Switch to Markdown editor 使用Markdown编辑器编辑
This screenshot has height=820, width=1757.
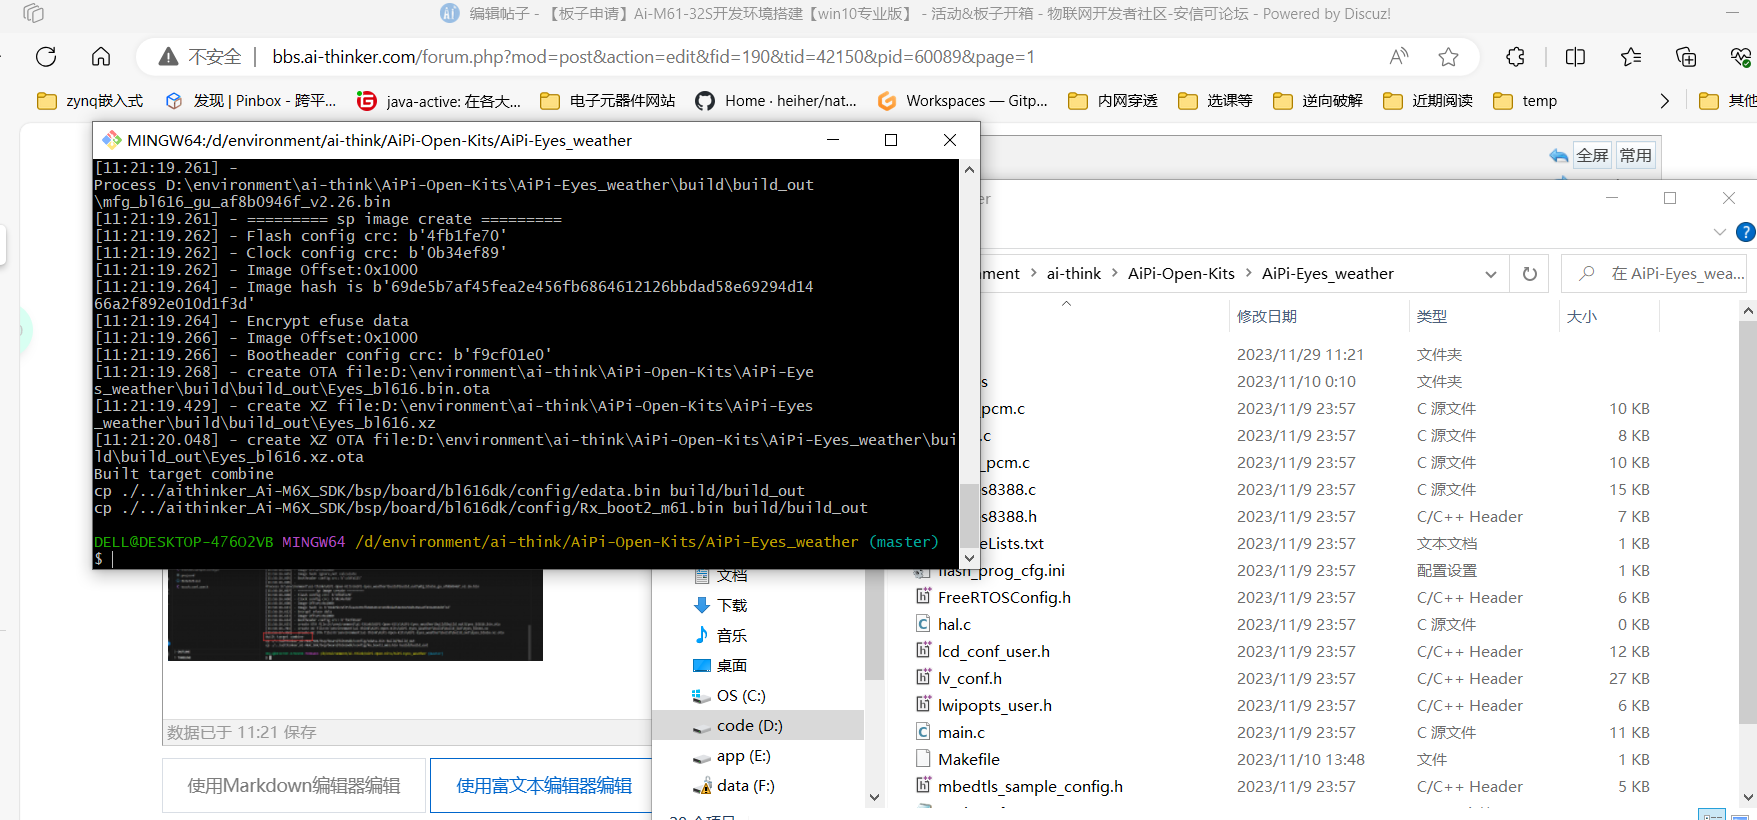[294, 786]
